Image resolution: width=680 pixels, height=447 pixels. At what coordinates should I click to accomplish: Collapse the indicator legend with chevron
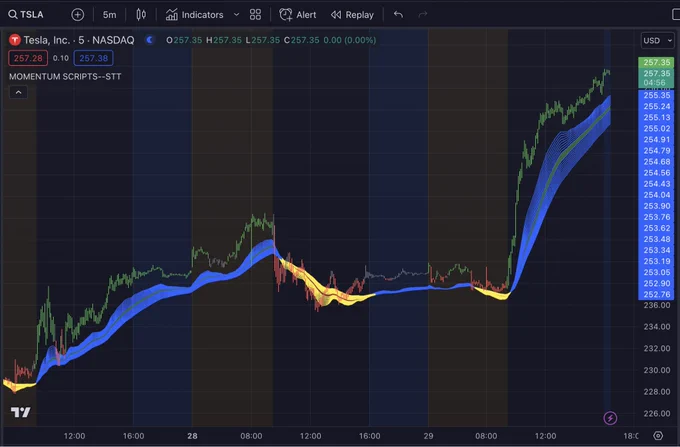pos(18,92)
